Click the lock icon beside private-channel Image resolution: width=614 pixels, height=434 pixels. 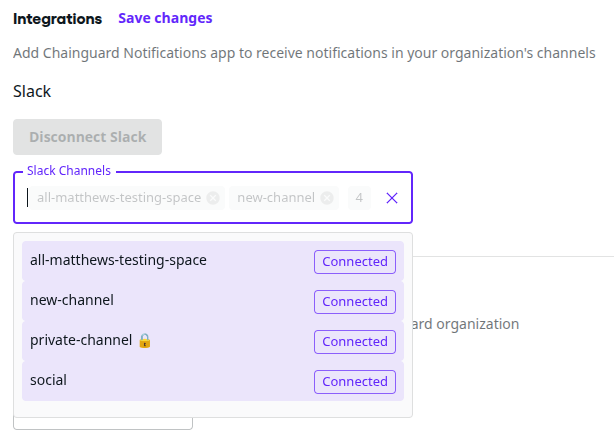144,340
